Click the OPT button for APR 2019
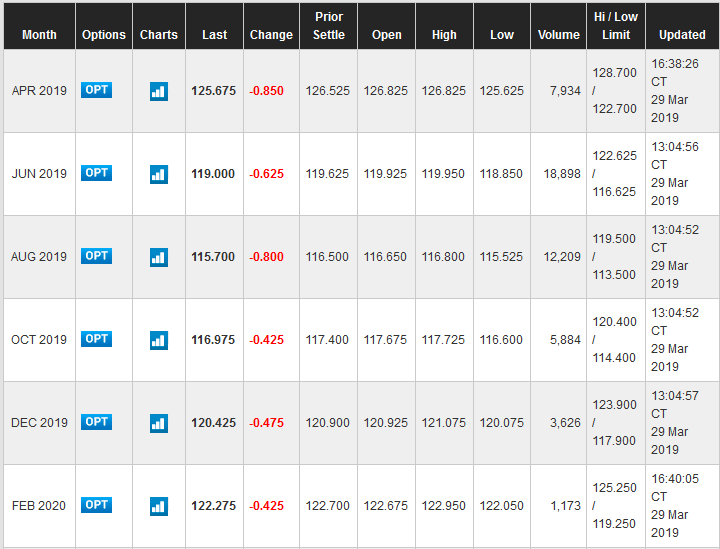This screenshot has width=720, height=549. (x=96, y=90)
